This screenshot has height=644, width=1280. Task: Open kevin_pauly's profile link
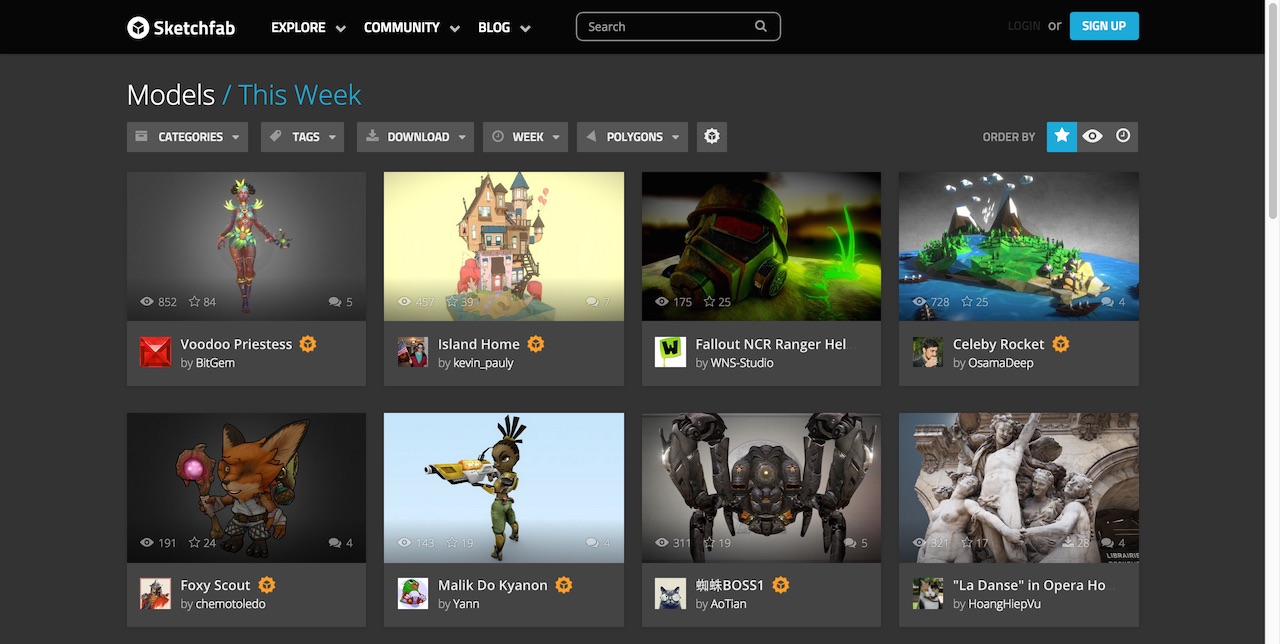click(483, 363)
